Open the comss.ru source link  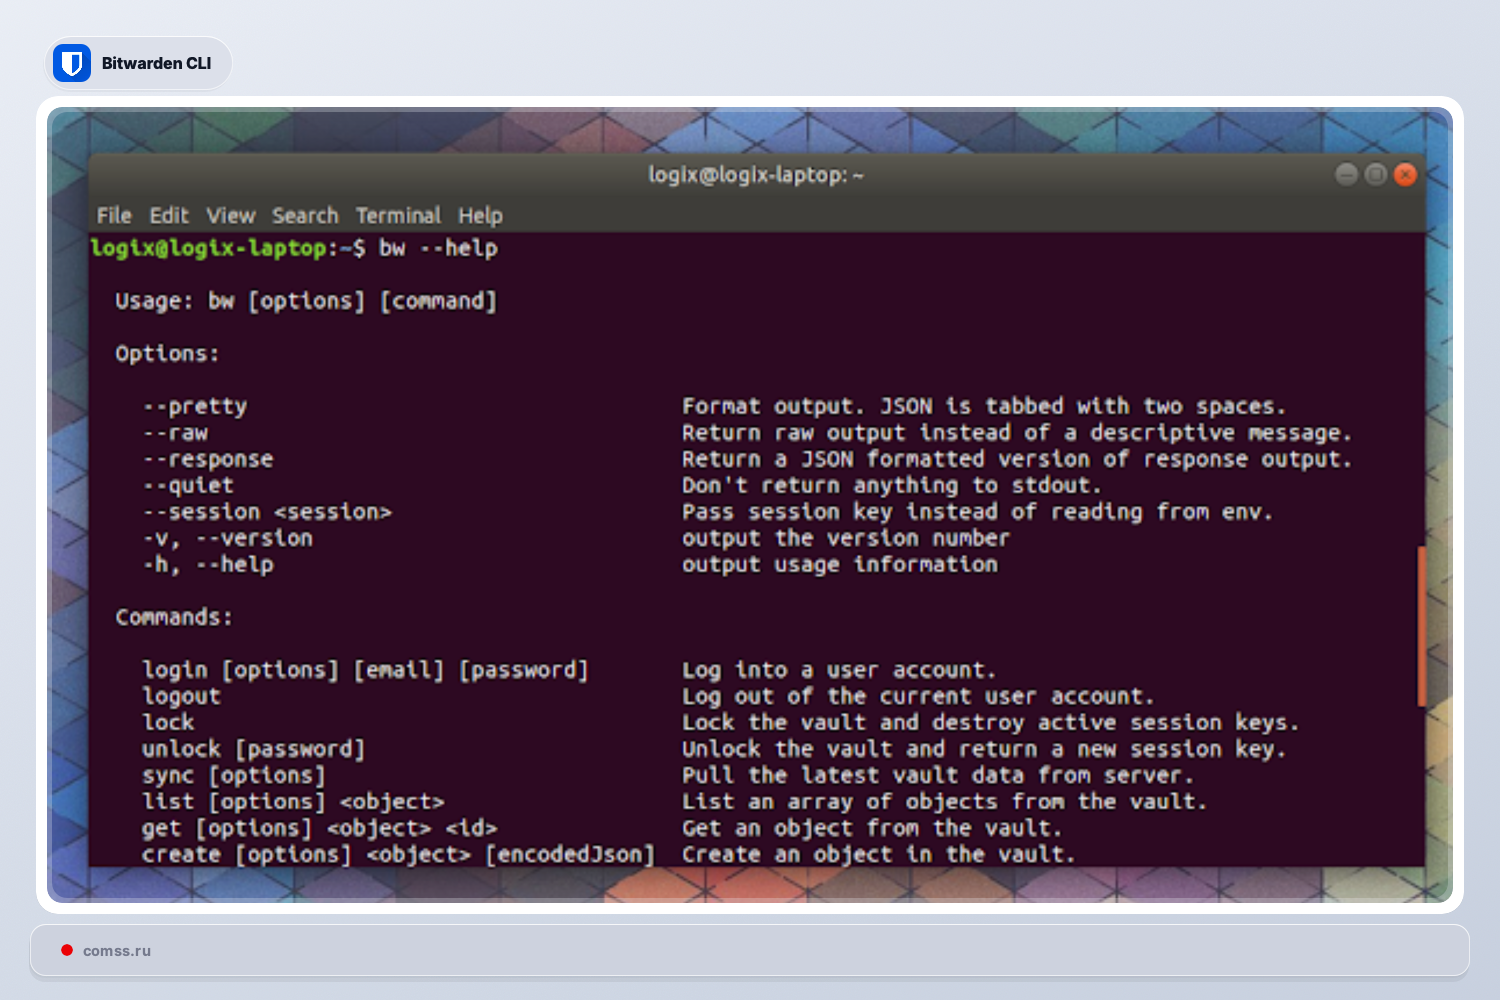point(117,951)
